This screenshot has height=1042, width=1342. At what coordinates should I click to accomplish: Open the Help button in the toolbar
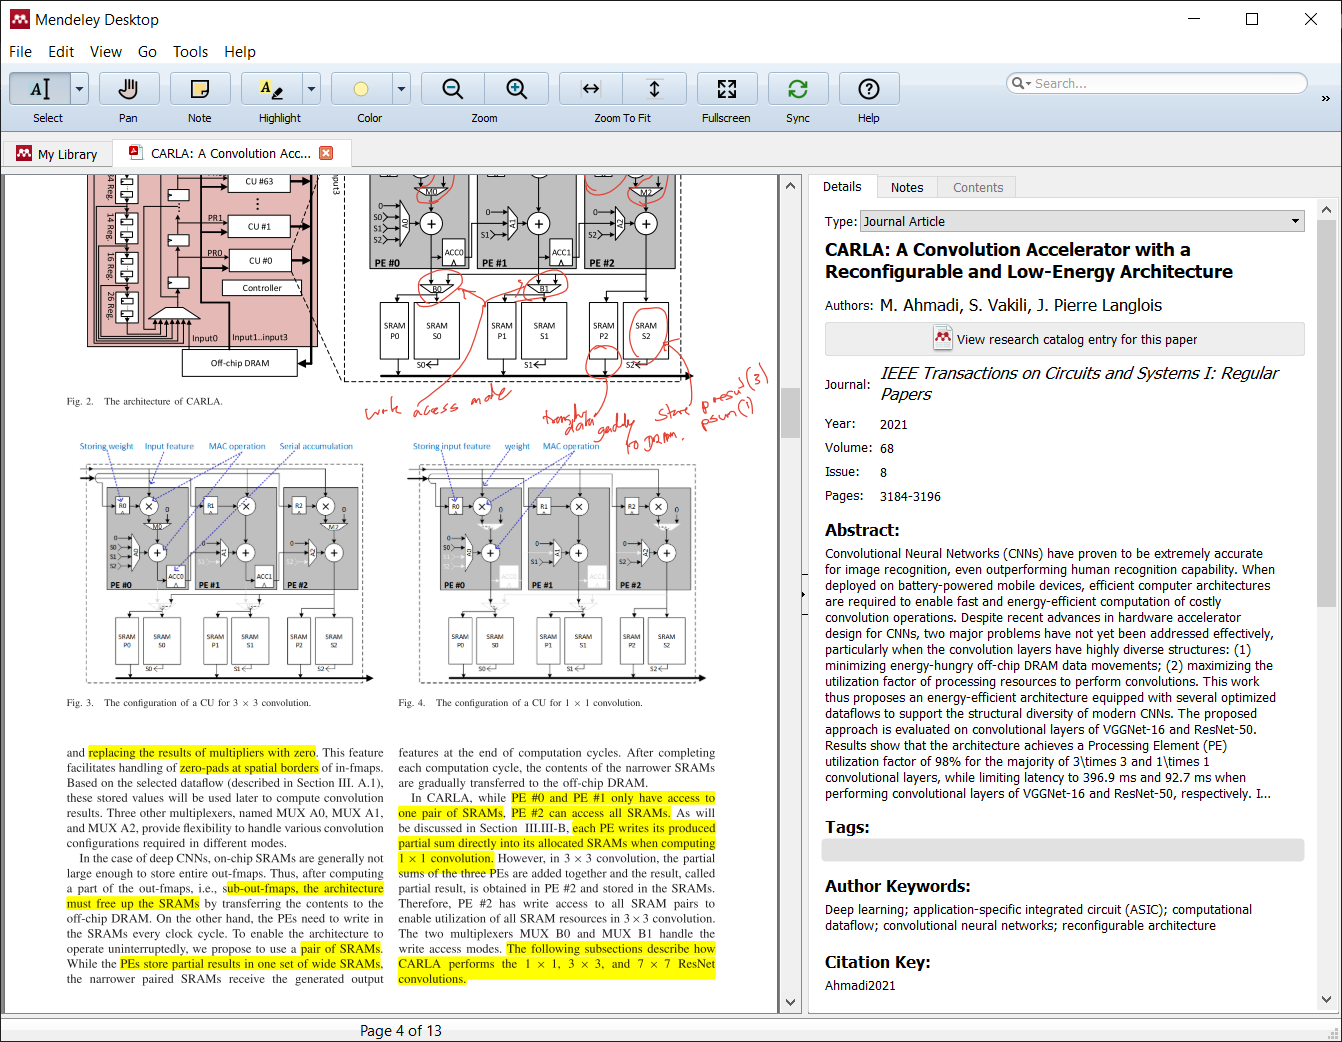coord(868,89)
